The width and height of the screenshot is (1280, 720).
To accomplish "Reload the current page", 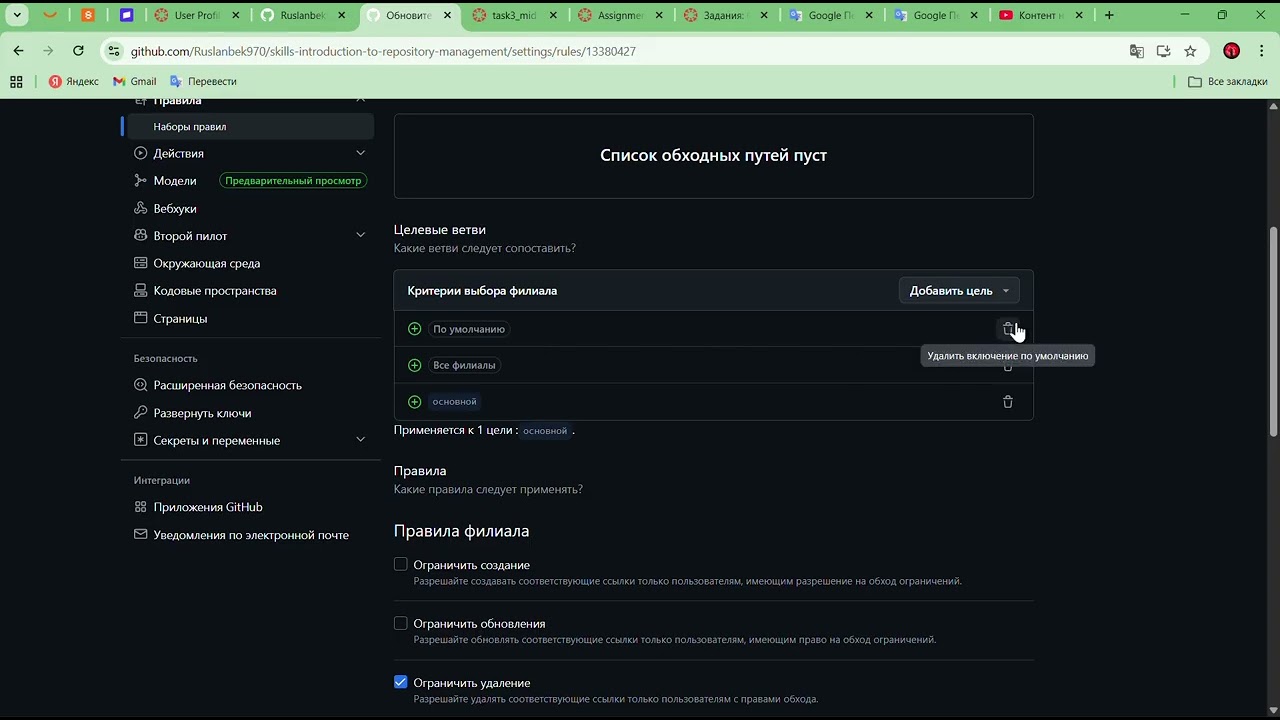I will coord(78,51).
